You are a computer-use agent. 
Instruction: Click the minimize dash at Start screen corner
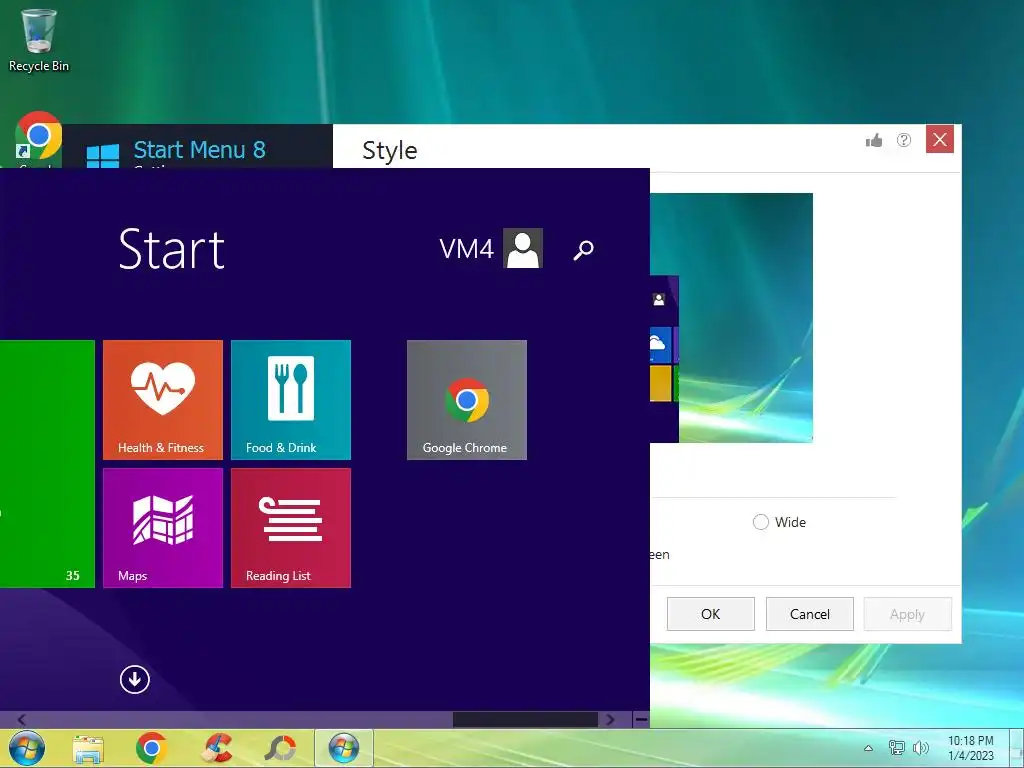coord(641,720)
